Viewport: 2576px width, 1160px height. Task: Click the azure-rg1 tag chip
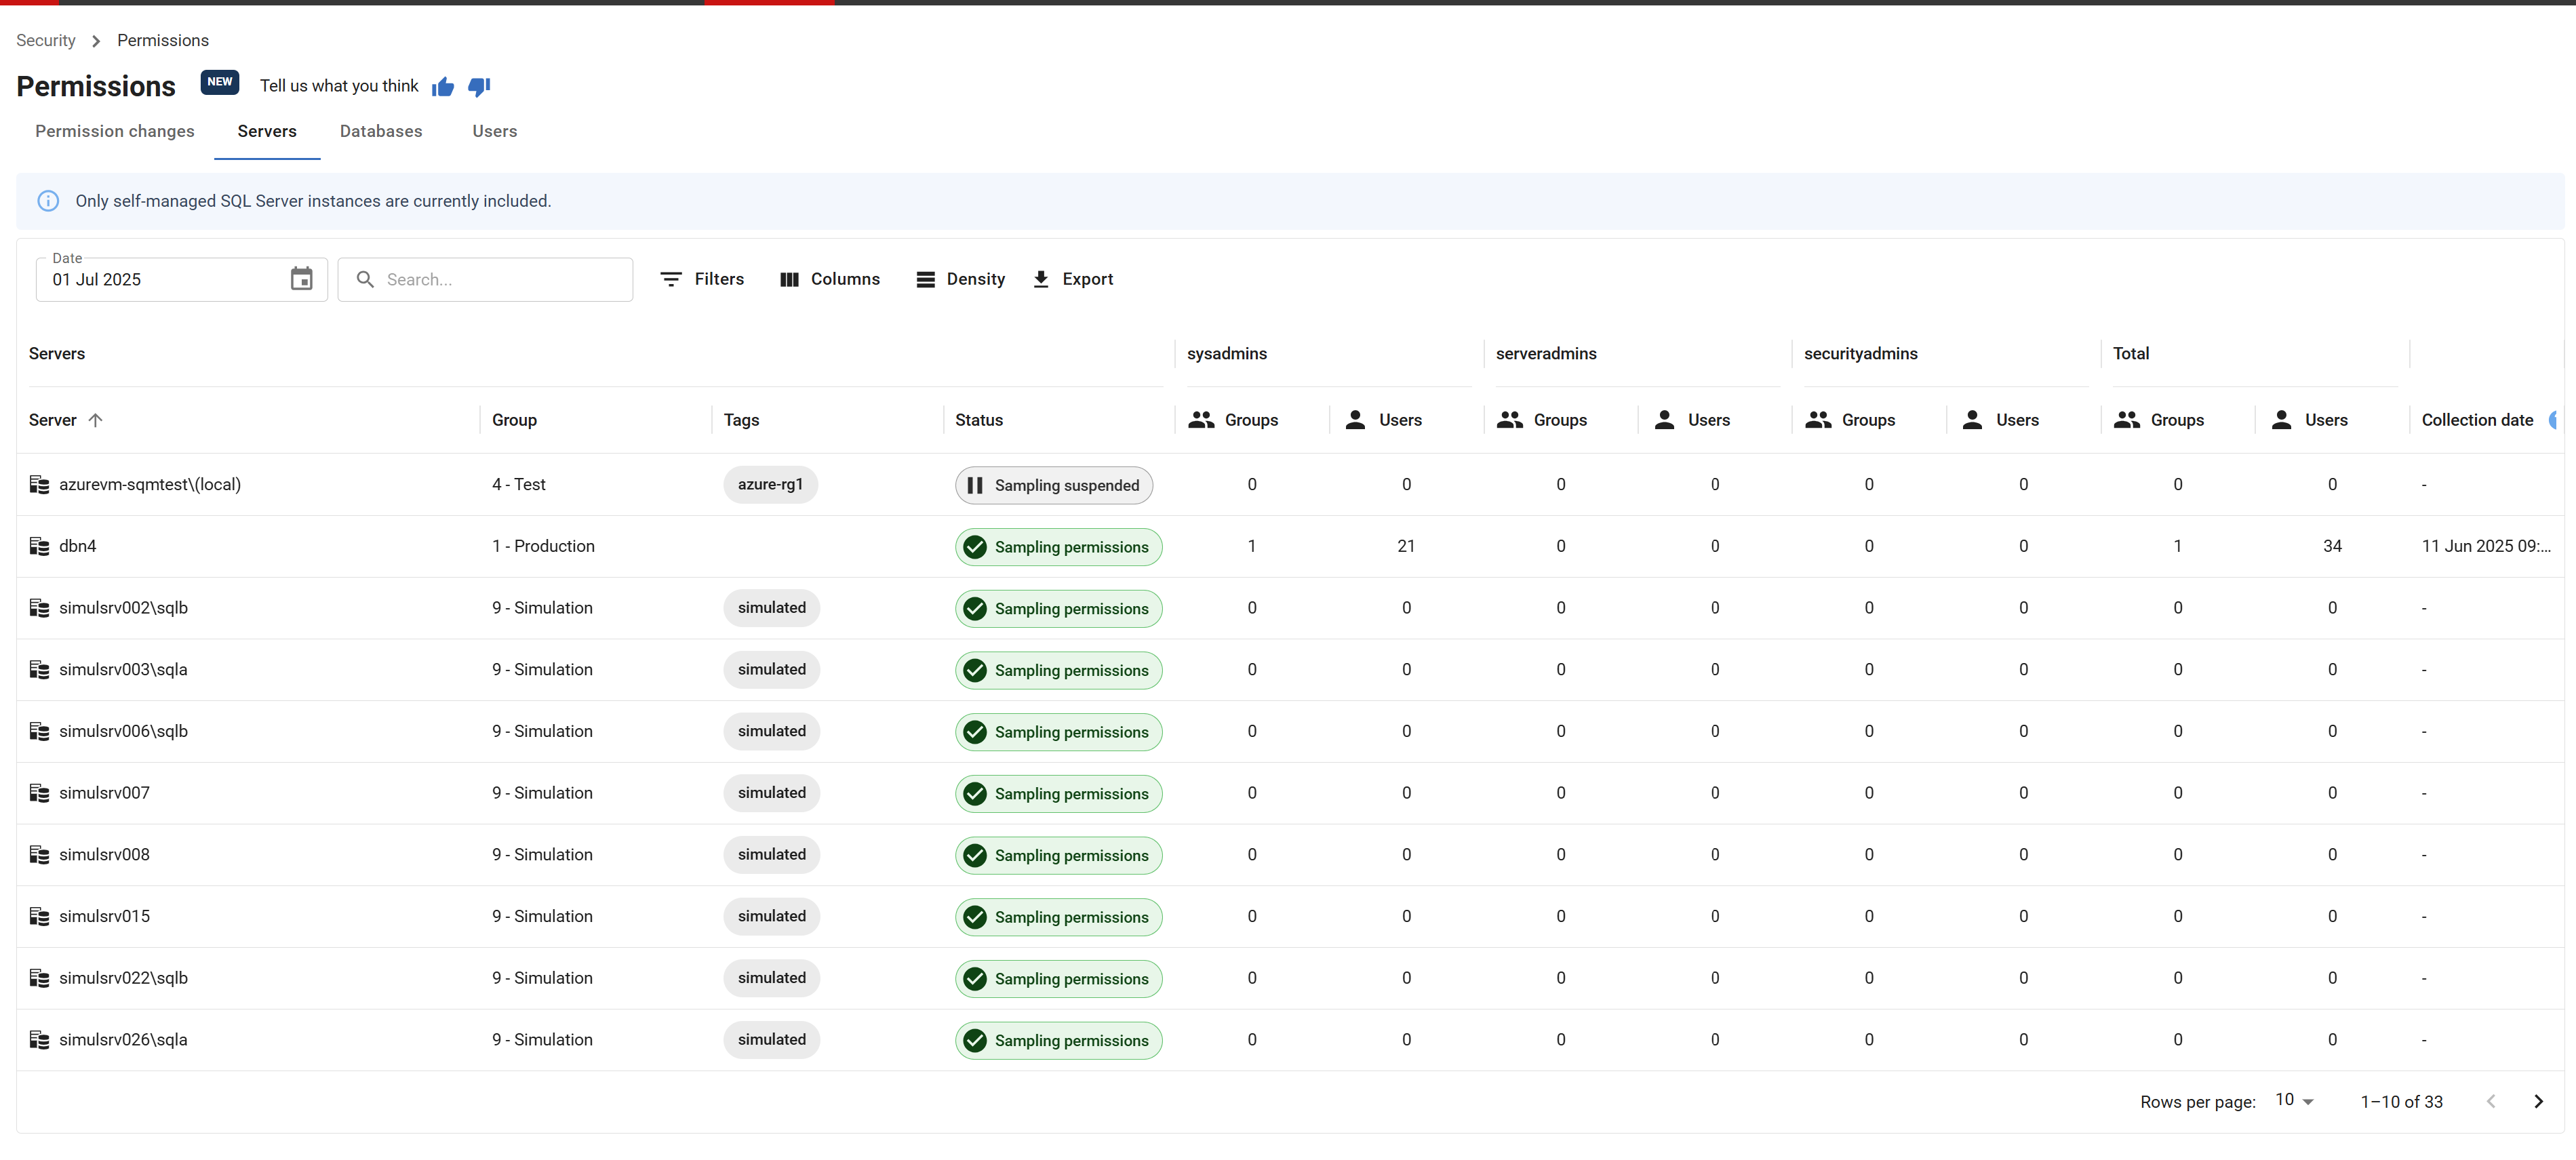tap(770, 484)
